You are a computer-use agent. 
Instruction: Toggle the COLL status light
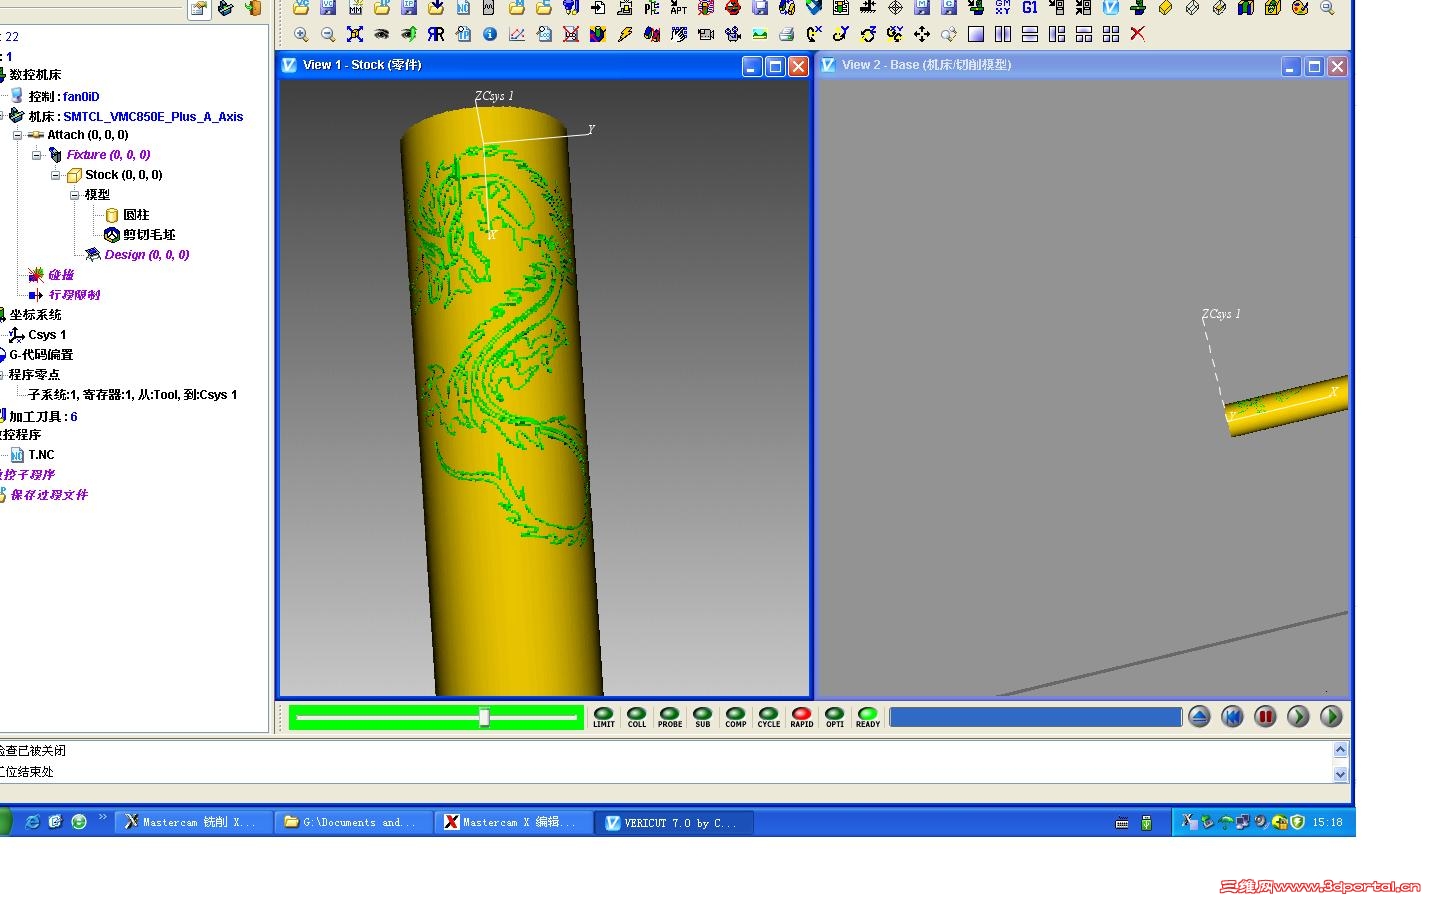click(637, 717)
